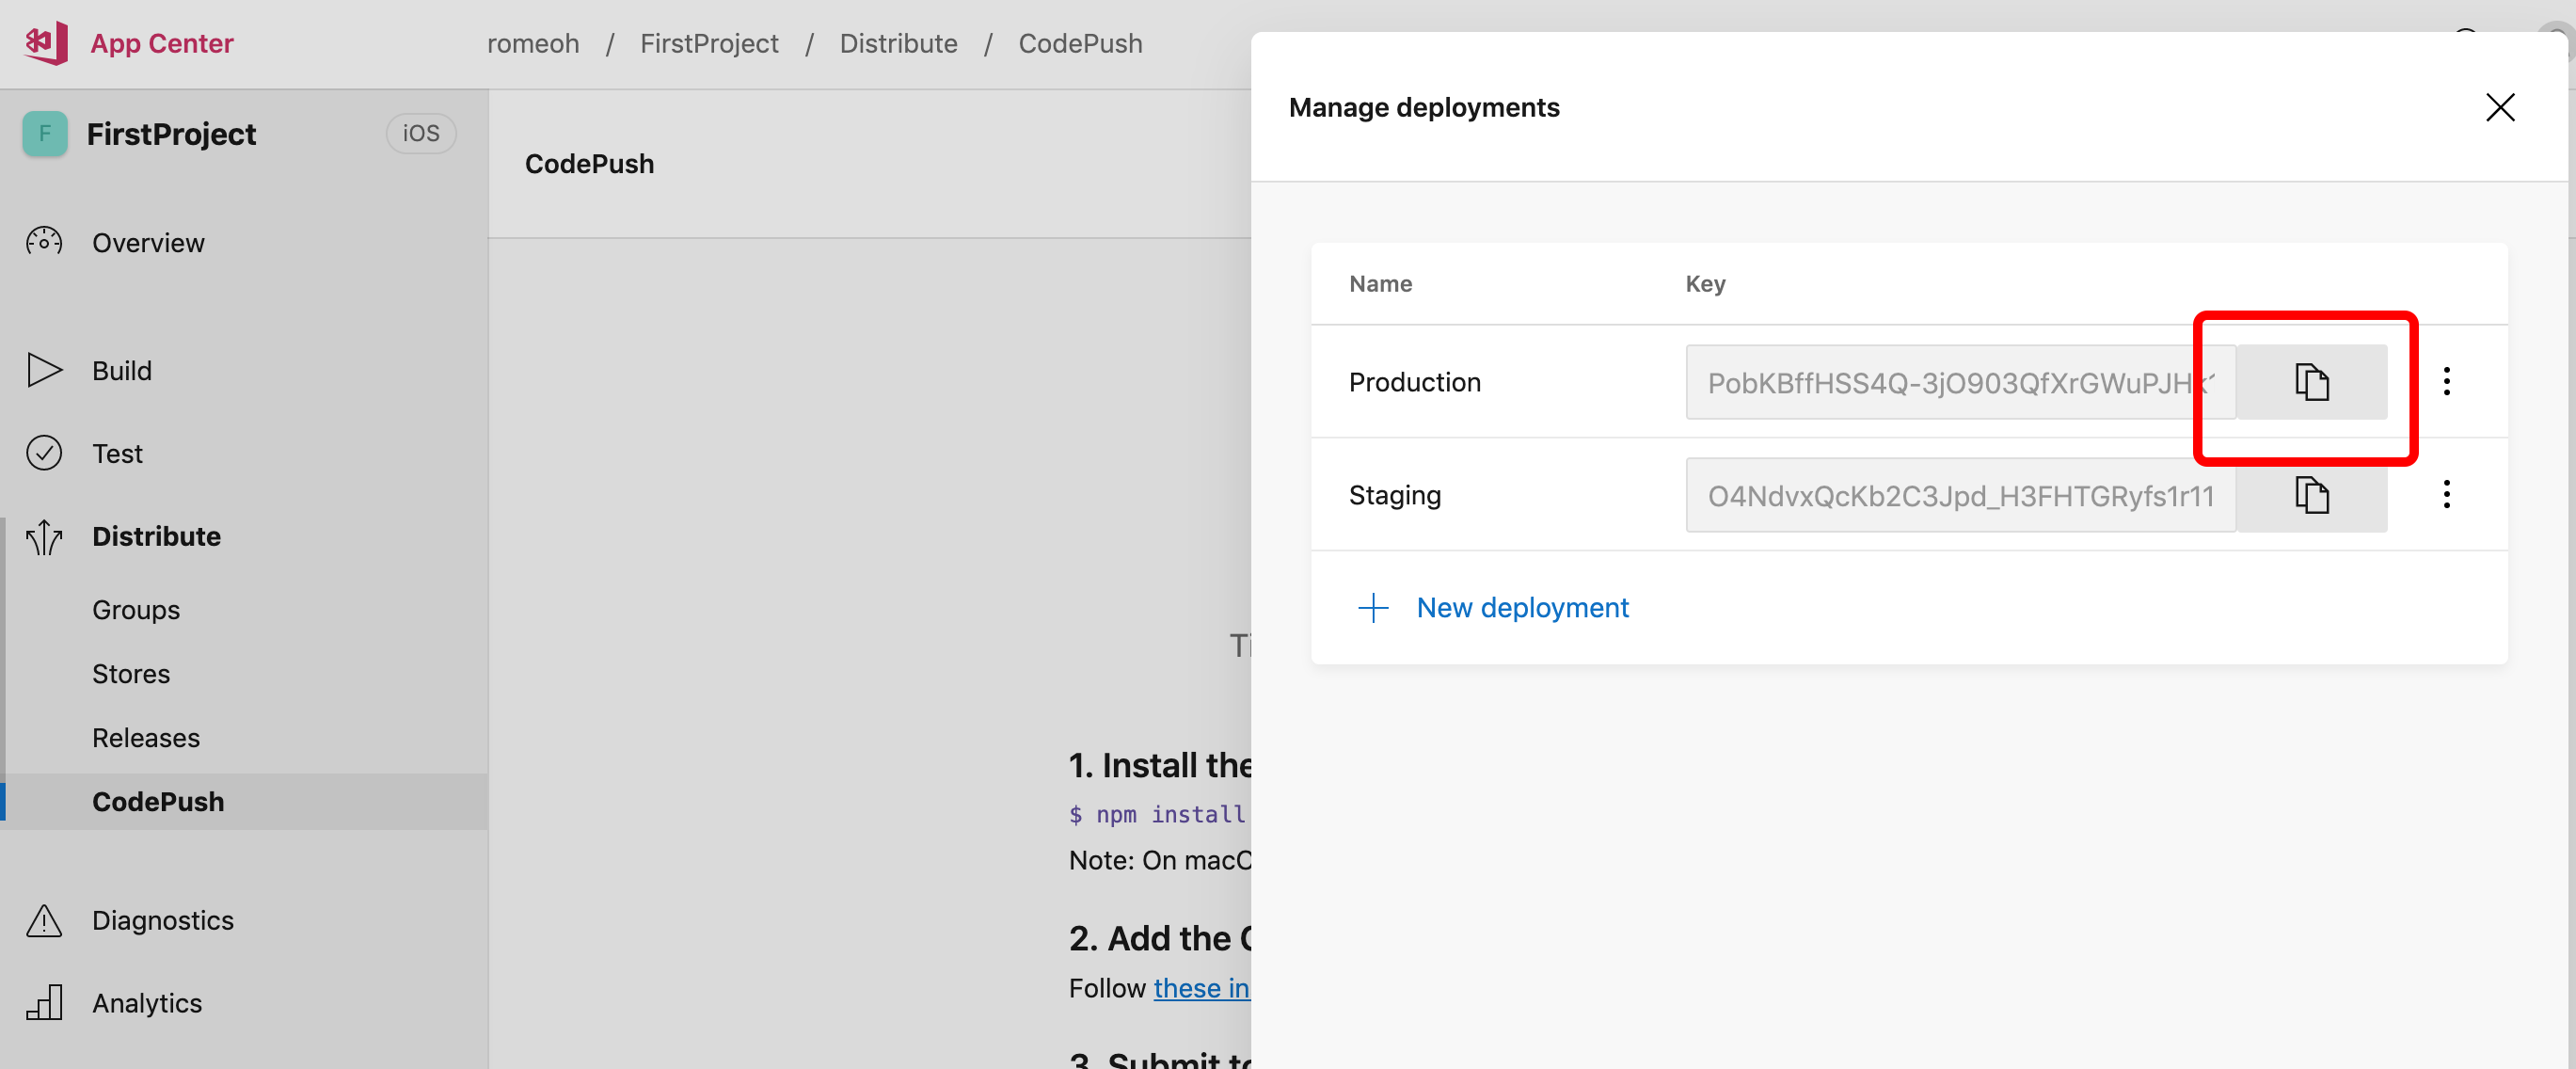Select the Build play icon

coord(44,370)
